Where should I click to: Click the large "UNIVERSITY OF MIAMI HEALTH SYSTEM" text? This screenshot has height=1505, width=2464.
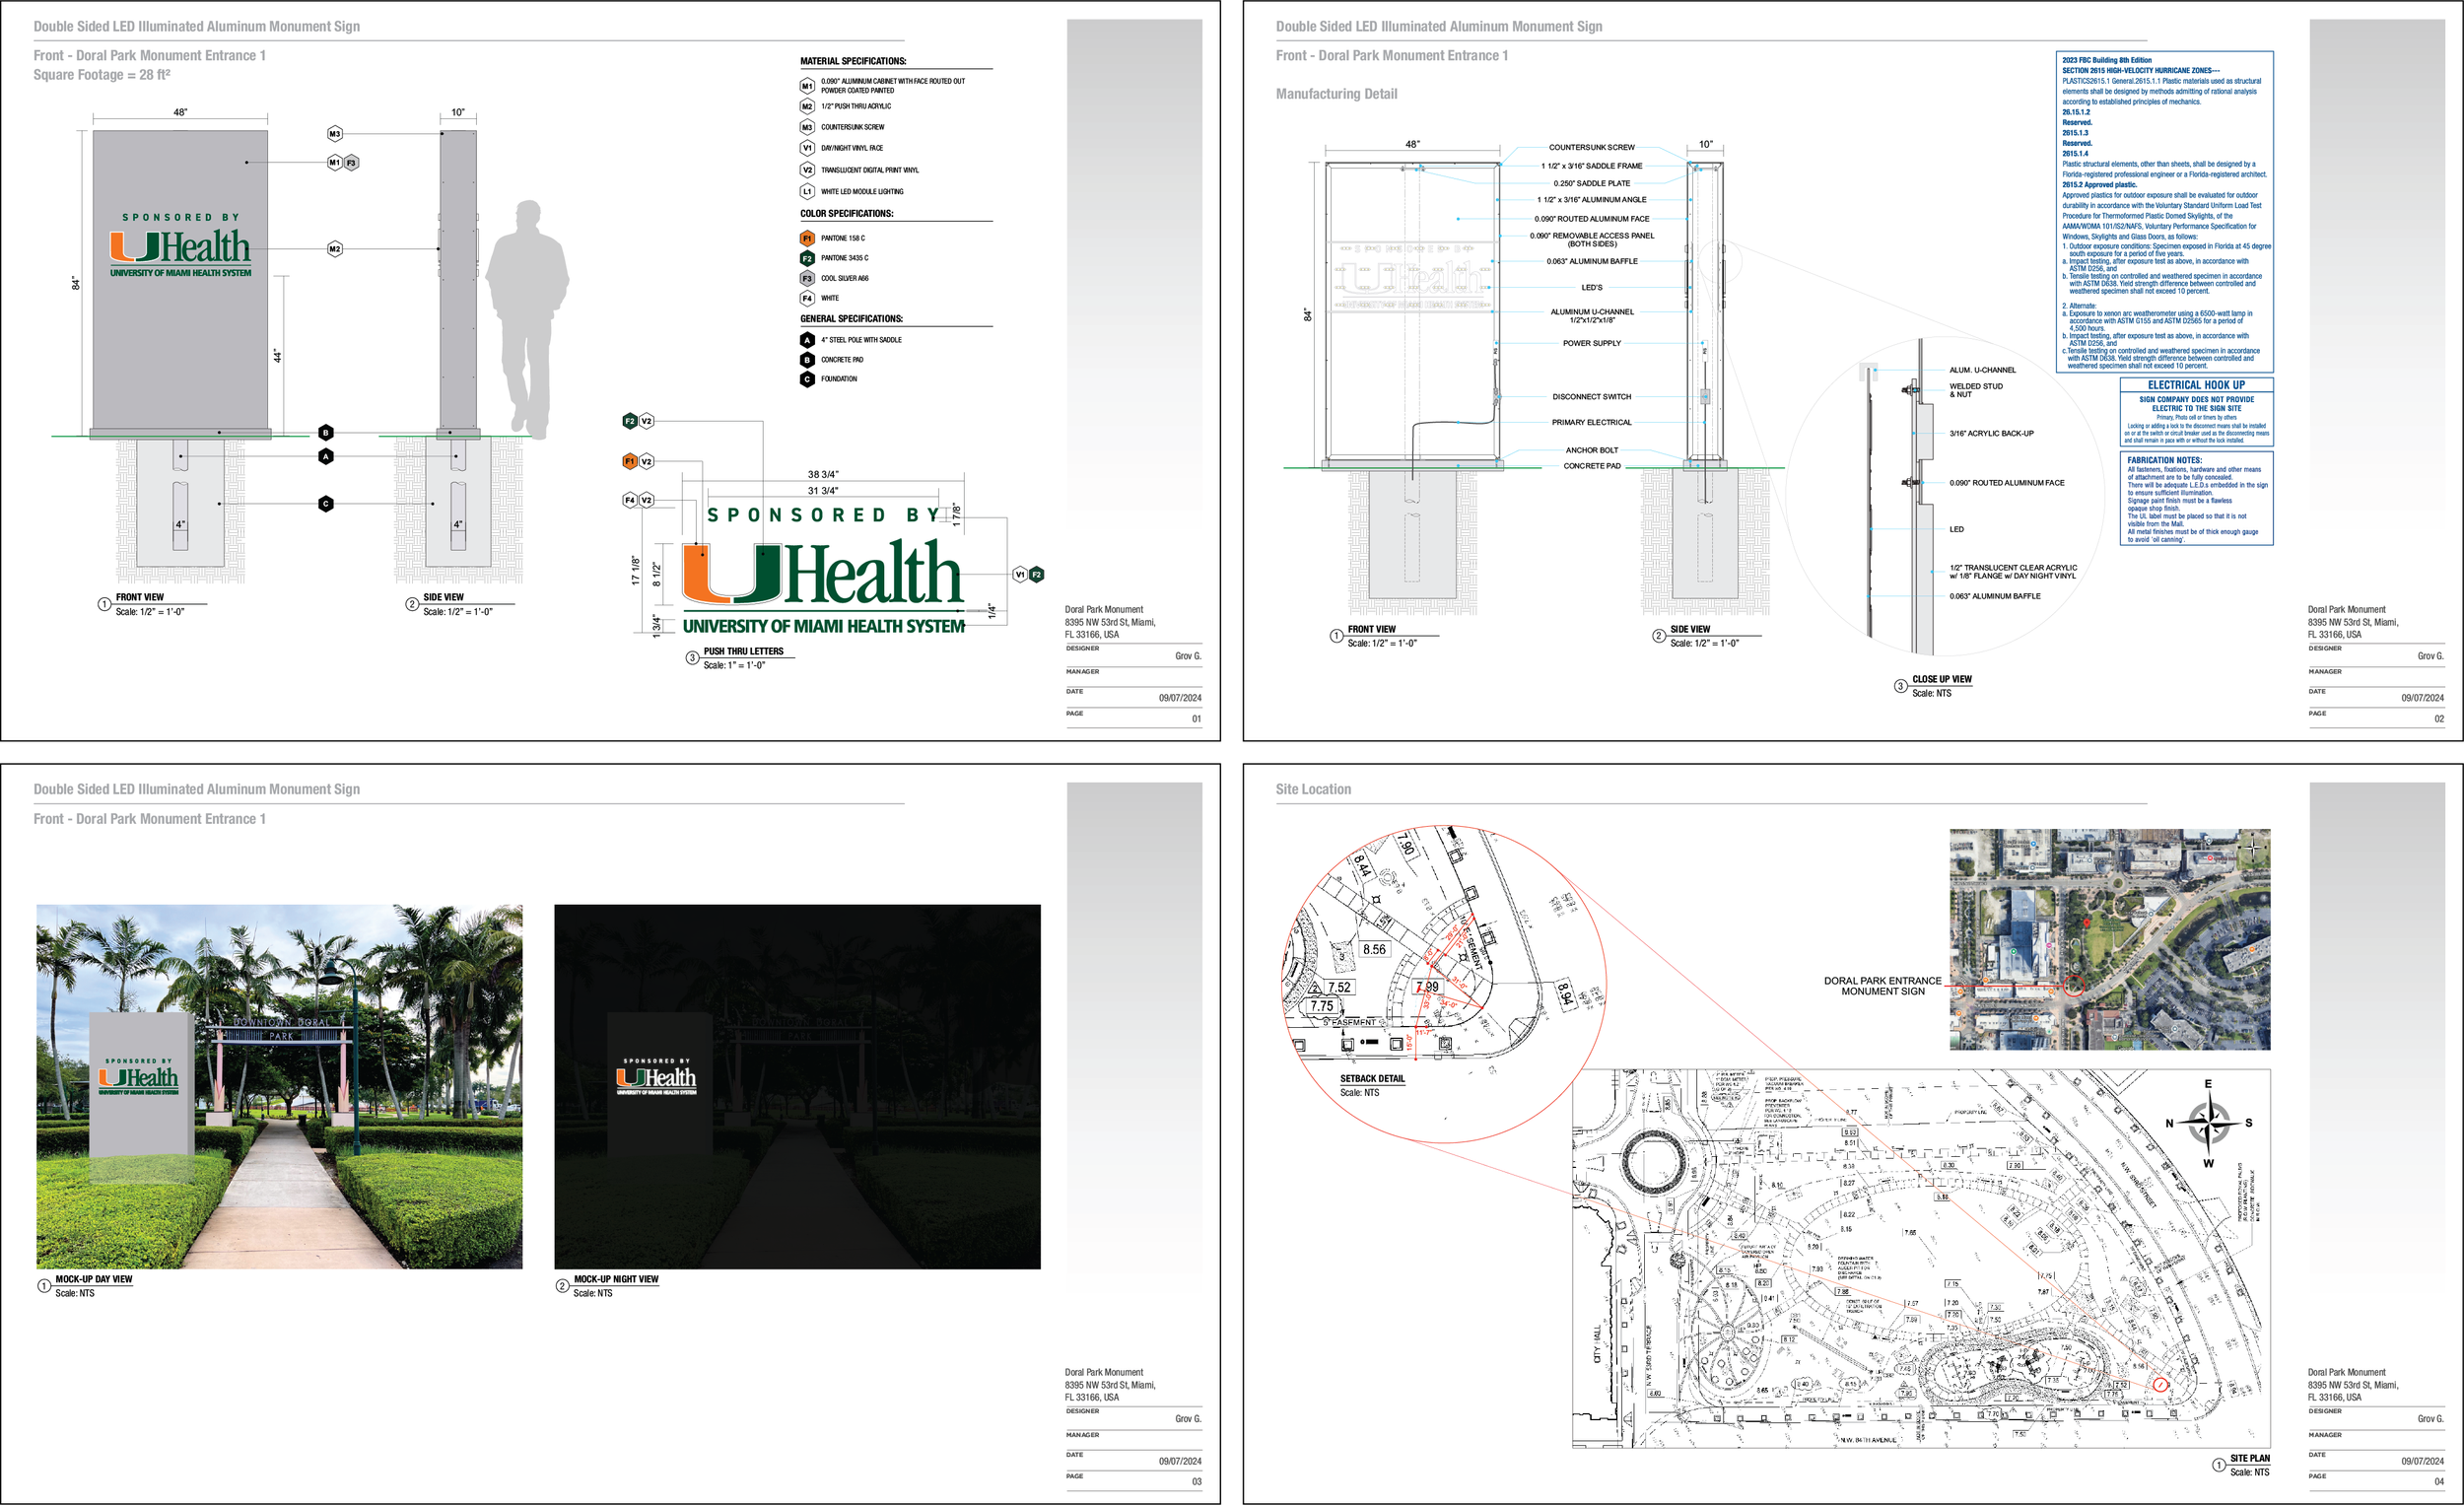824,626
